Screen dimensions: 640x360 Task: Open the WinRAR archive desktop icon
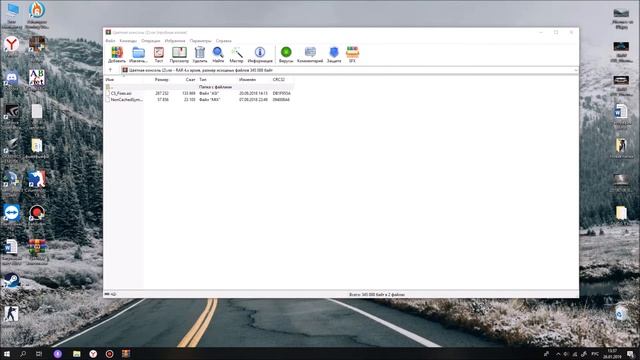pyautogui.click(x=37, y=248)
